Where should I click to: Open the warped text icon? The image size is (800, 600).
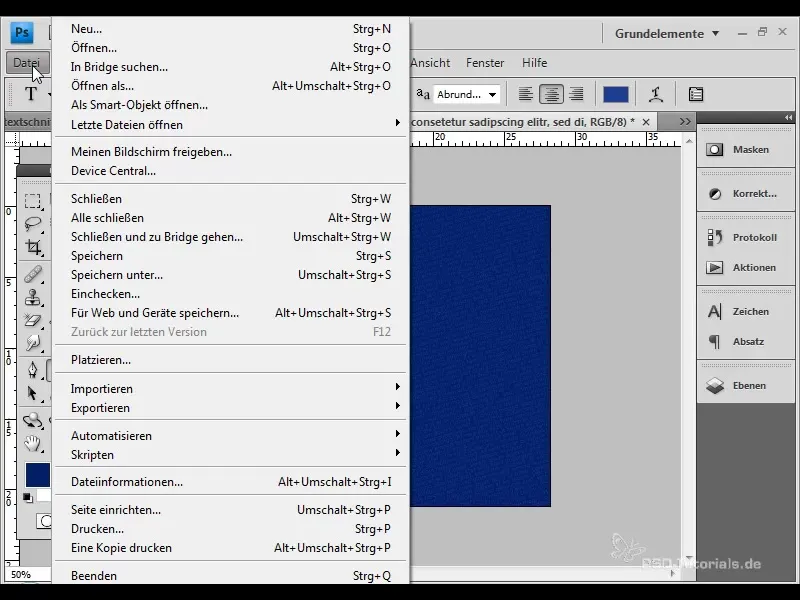tap(656, 94)
